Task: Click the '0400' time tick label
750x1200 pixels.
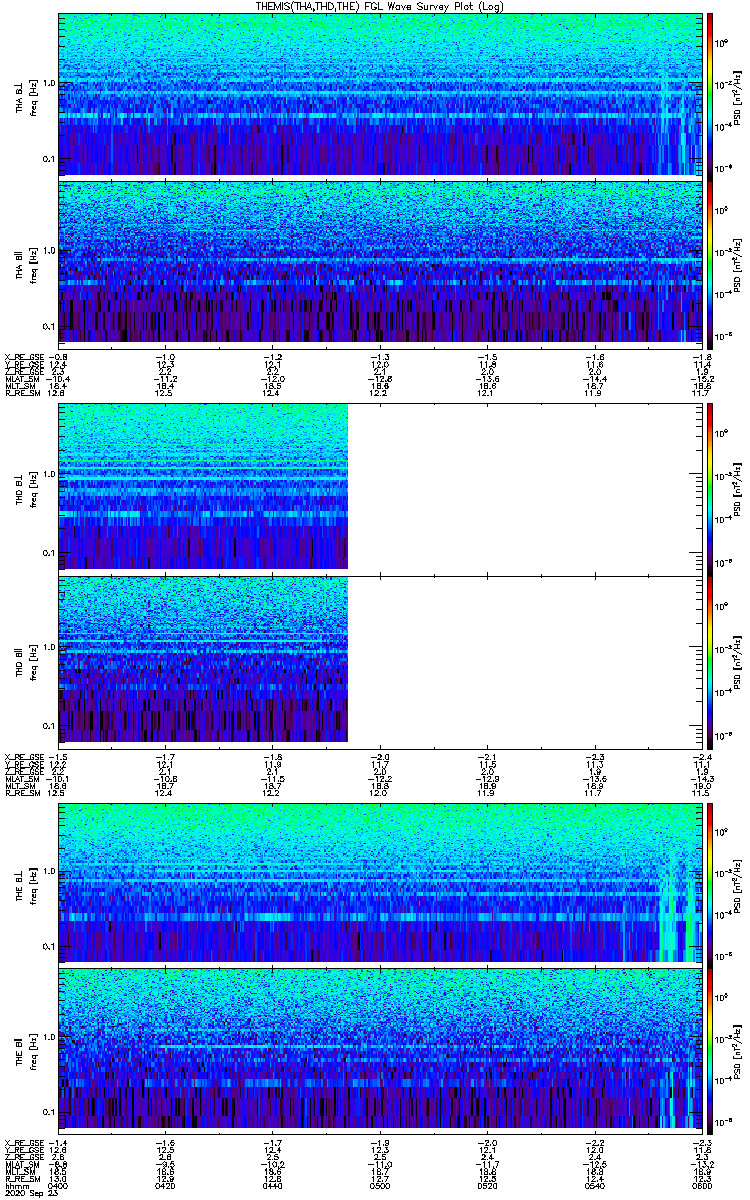Action: pyautogui.click(x=60, y=1185)
